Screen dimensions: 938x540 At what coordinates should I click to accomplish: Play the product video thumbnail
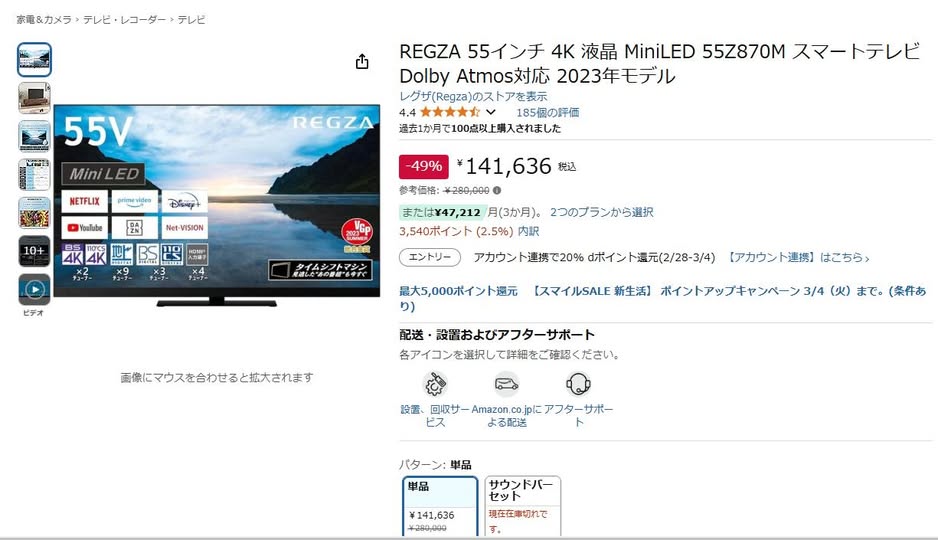coord(34,290)
